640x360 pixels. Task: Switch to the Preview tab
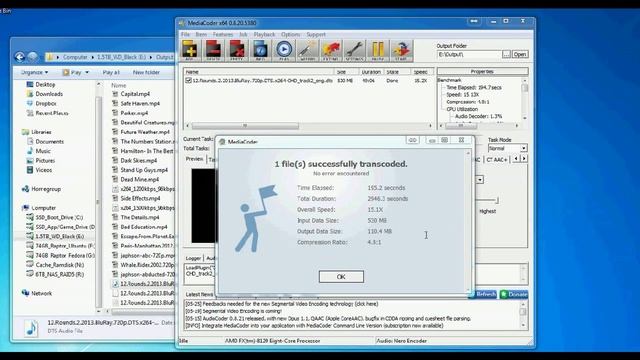tap(194, 159)
